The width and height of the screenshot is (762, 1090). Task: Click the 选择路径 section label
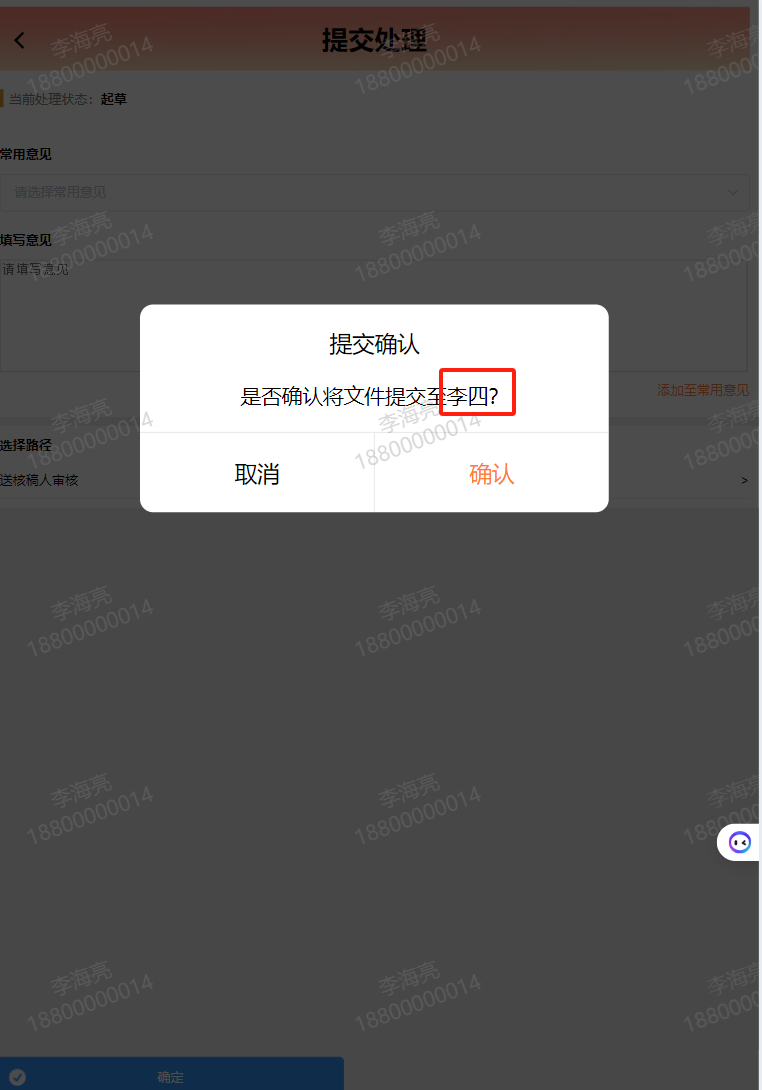click(x=26, y=445)
